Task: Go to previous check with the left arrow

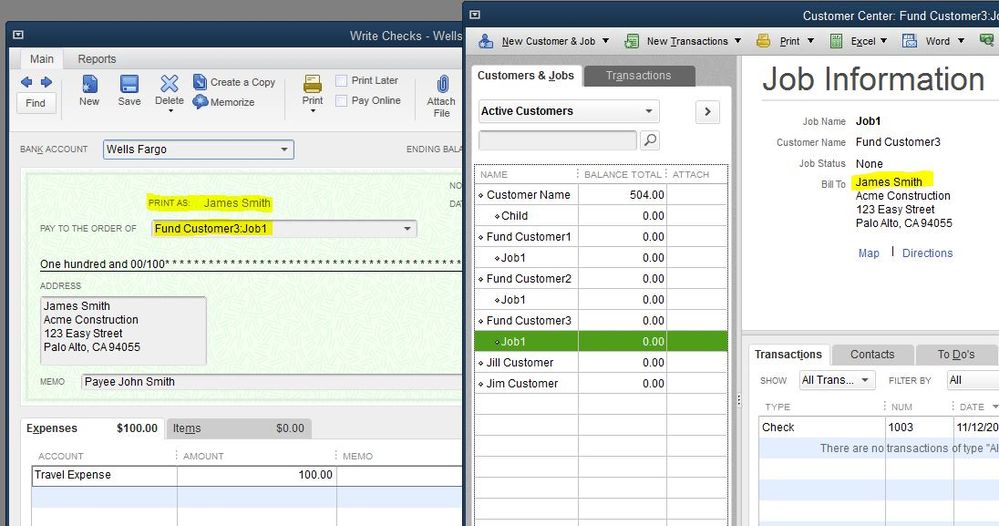Action: coord(26,82)
